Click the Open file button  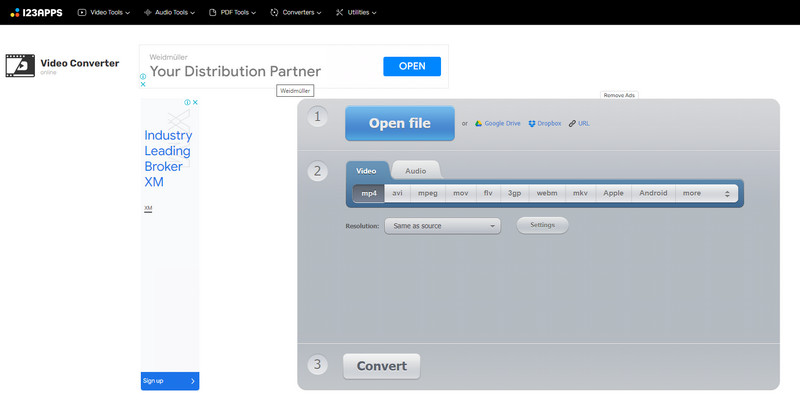point(399,124)
